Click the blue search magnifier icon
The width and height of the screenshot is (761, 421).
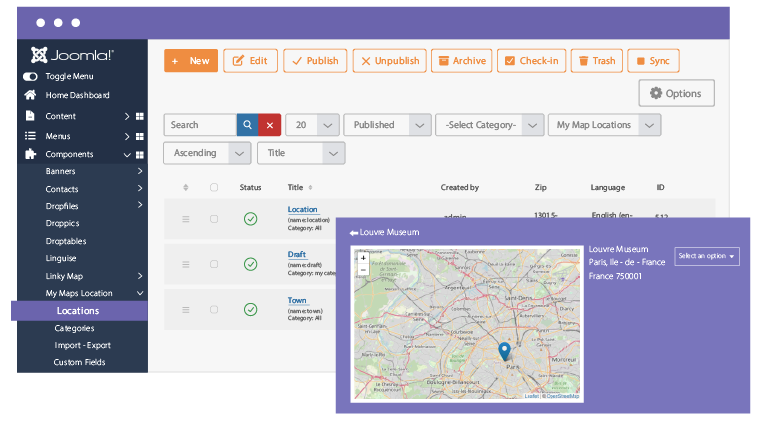[x=247, y=125]
